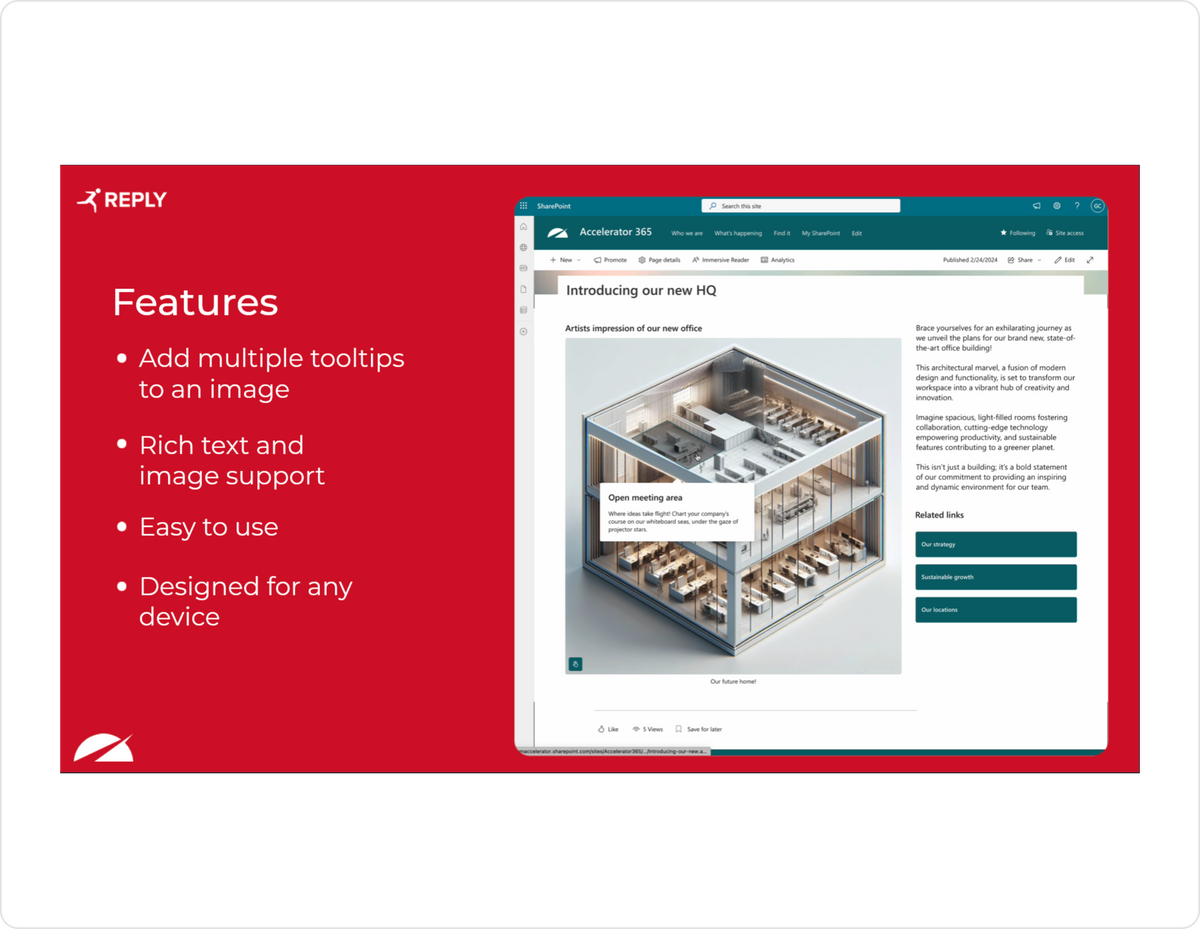Click the Immersive Reader icon
Image resolution: width=1200 pixels, height=929 pixels.
tap(721, 260)
